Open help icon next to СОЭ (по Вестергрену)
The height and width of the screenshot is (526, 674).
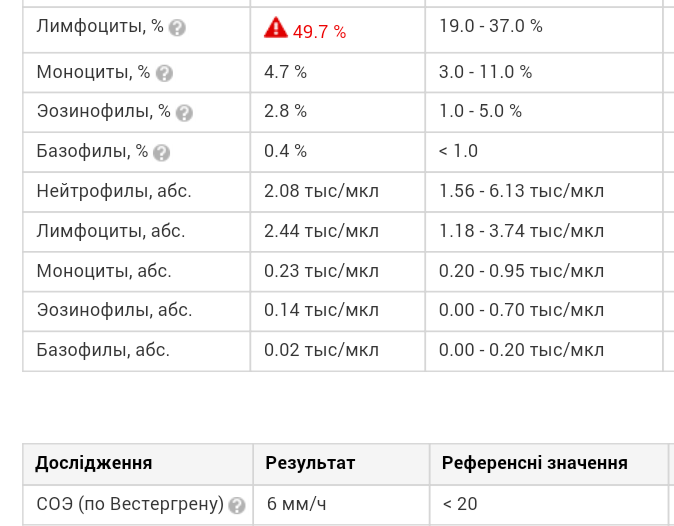coord(237,505)
